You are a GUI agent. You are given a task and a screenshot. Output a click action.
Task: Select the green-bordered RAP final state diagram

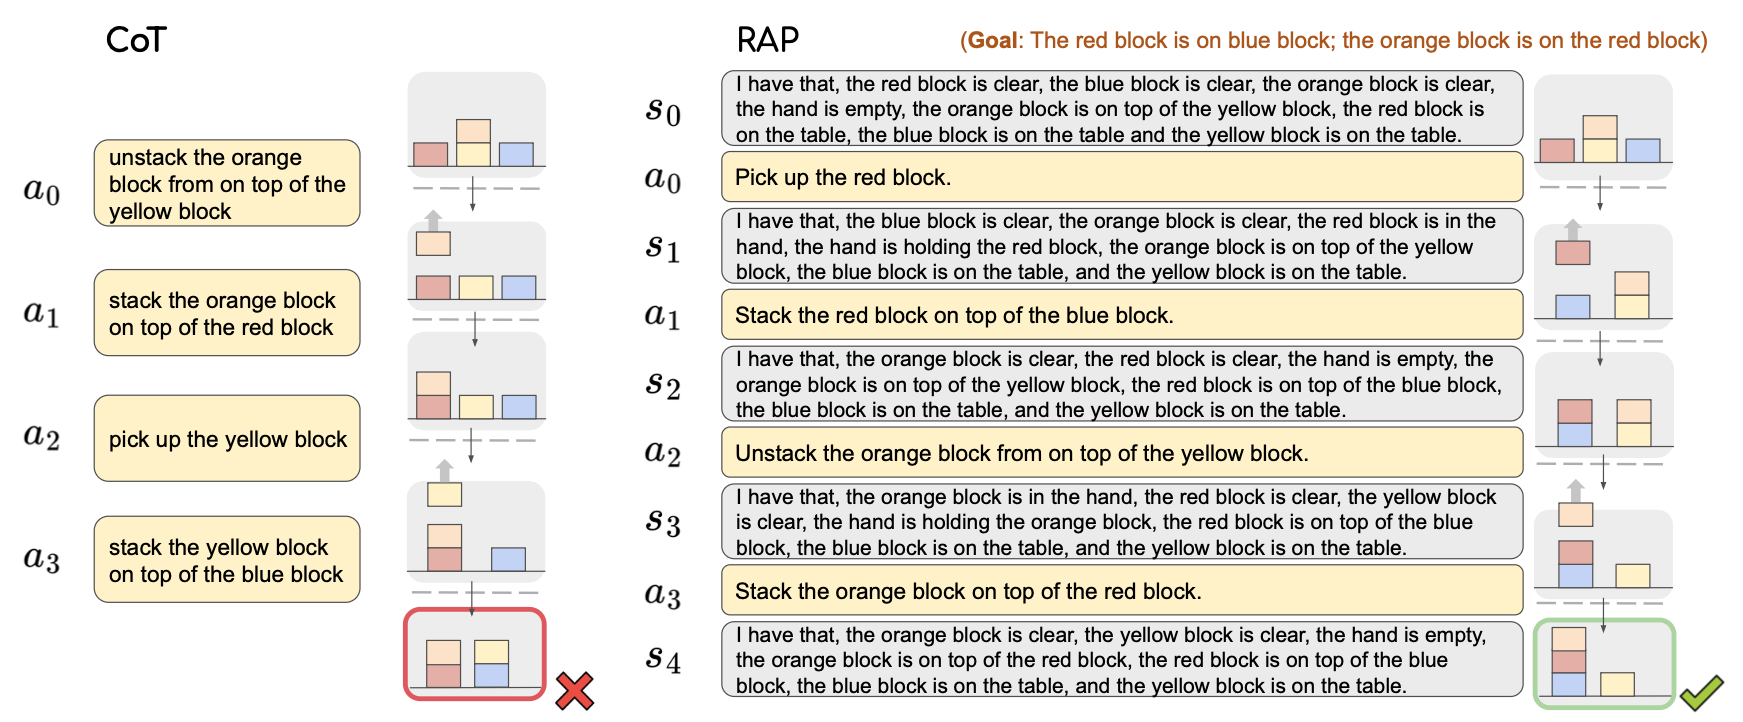(1604, 663)
